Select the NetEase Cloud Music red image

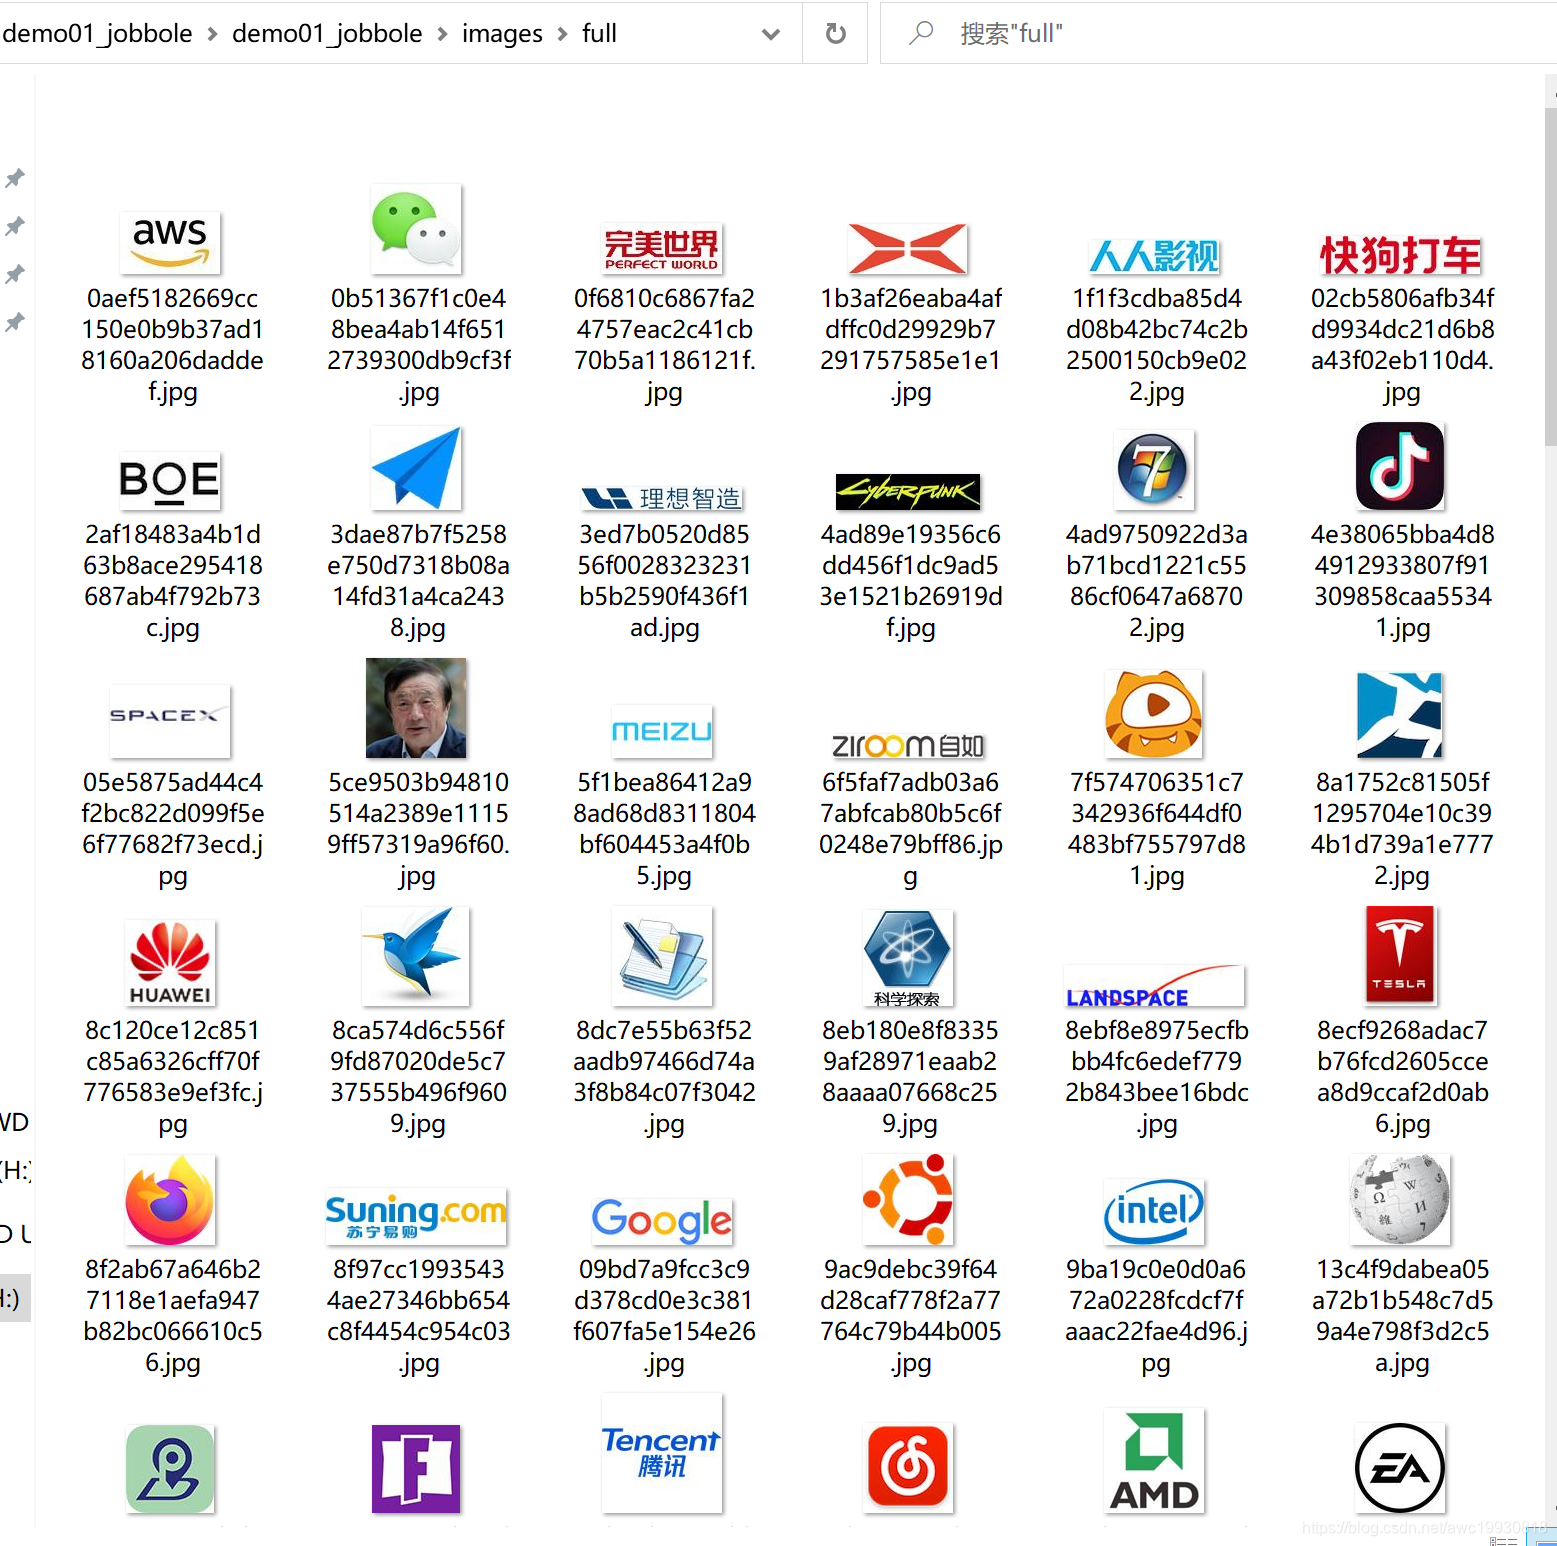(x=908, y=1467)
